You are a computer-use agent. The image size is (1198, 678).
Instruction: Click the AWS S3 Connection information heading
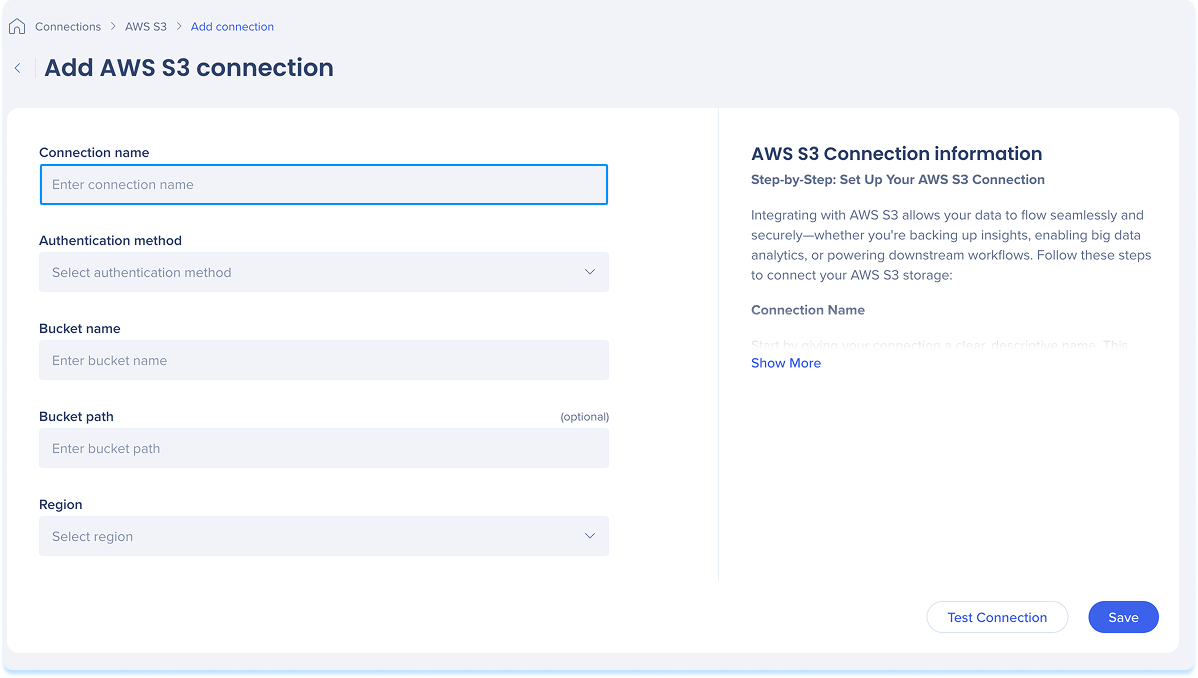click(x=896, y=154)
